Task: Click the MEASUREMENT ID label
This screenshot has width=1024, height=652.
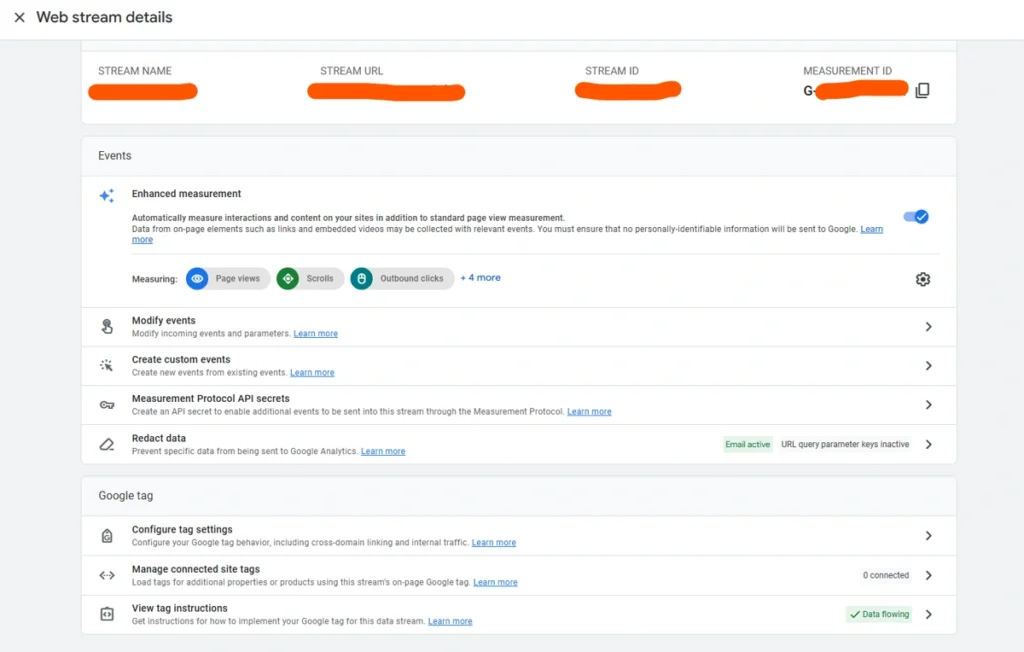Action: [847, 71]
